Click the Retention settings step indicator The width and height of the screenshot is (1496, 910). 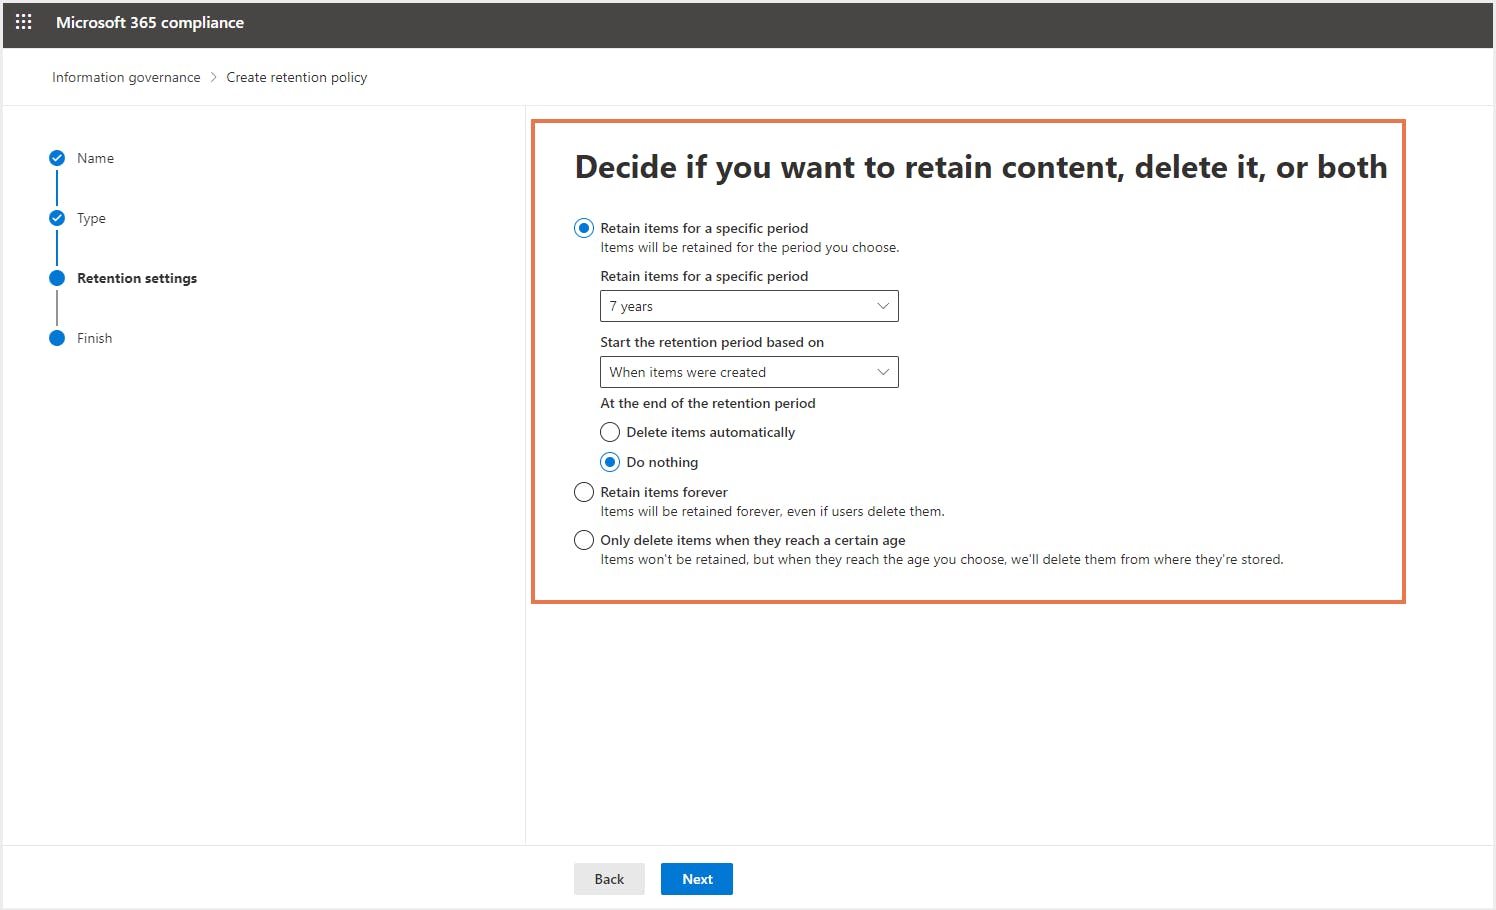pos(57,278)
